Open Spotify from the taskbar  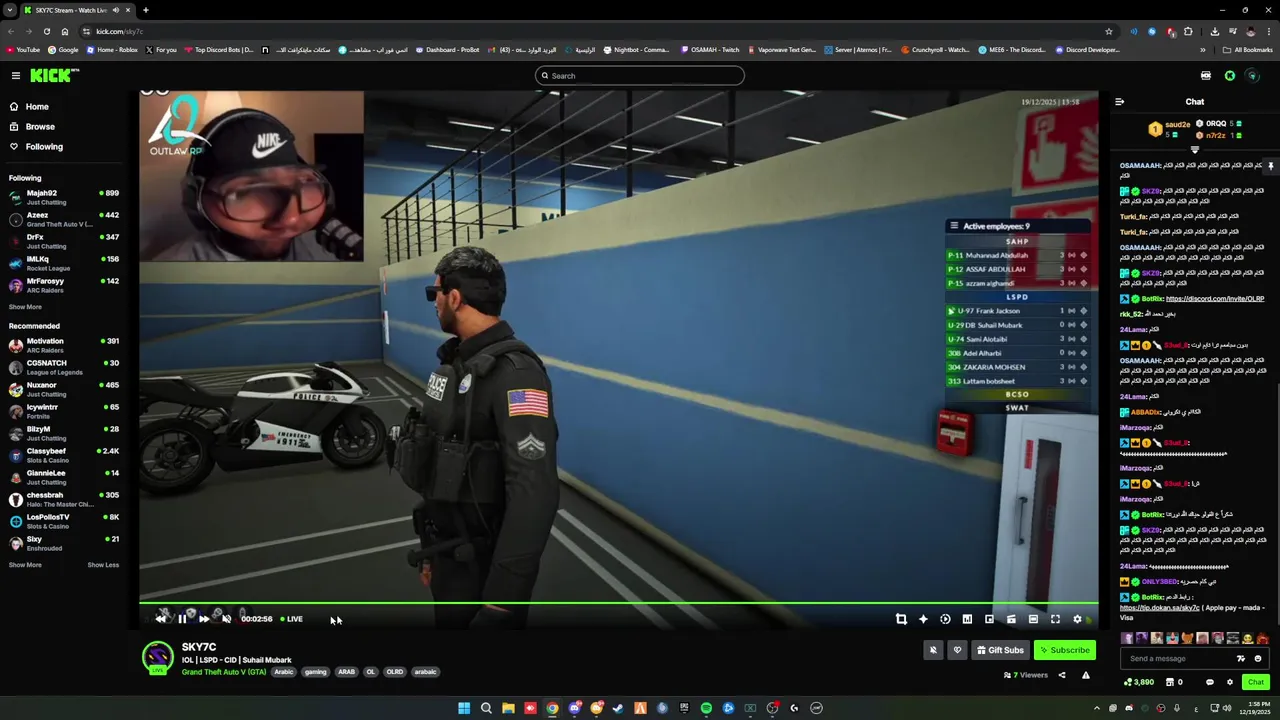click(x=706, y=708)
